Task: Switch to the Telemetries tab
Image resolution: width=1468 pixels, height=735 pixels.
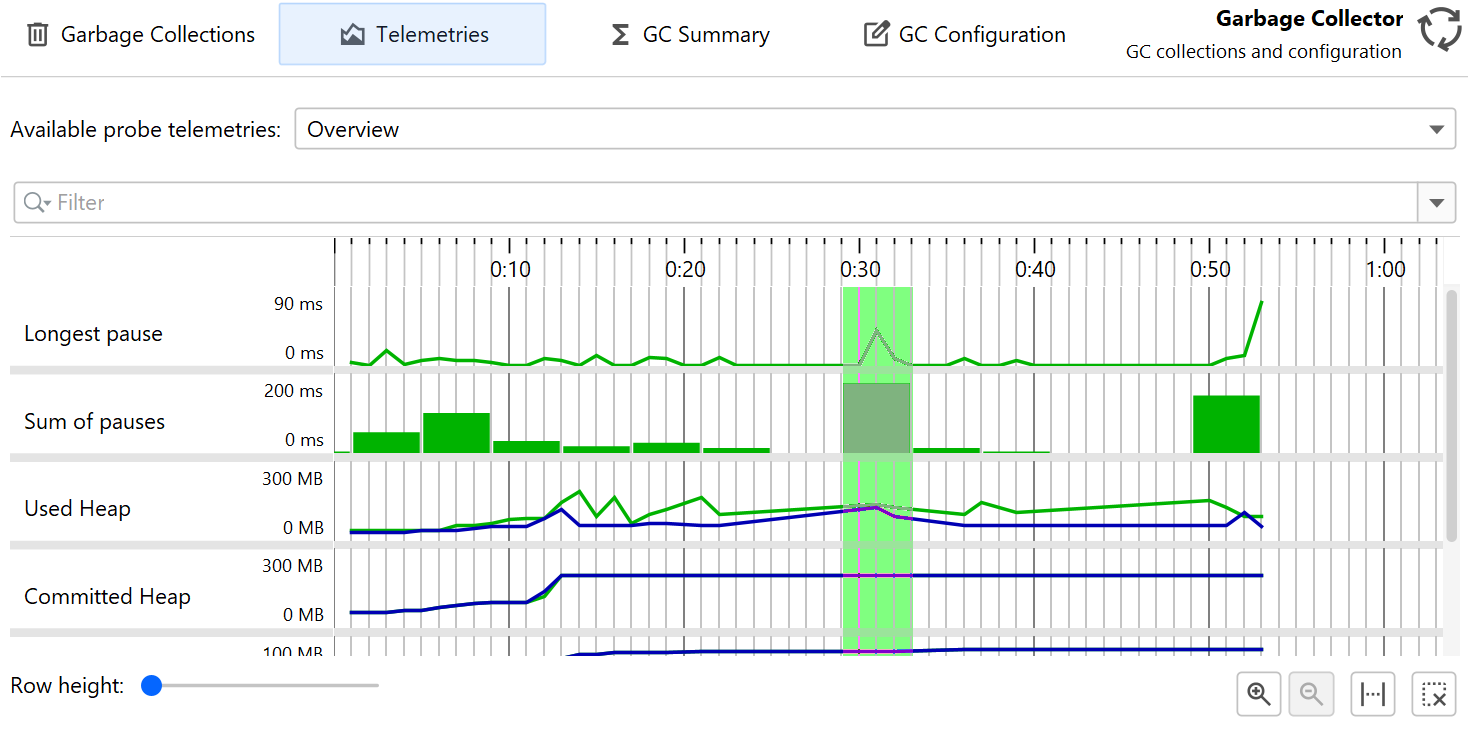Action: tap(412, 35)
